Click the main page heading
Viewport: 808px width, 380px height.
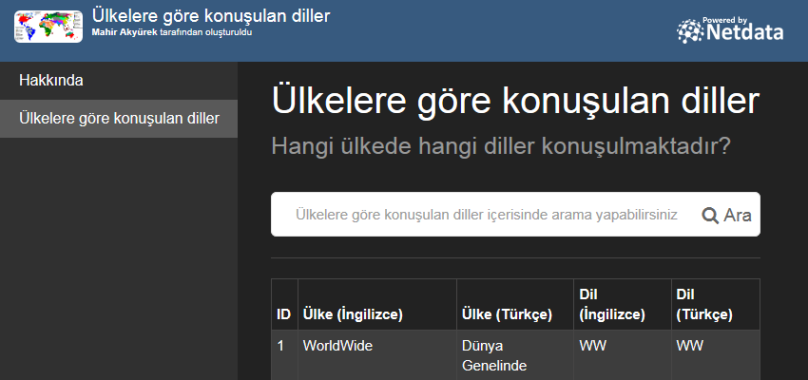coord(515,102)
